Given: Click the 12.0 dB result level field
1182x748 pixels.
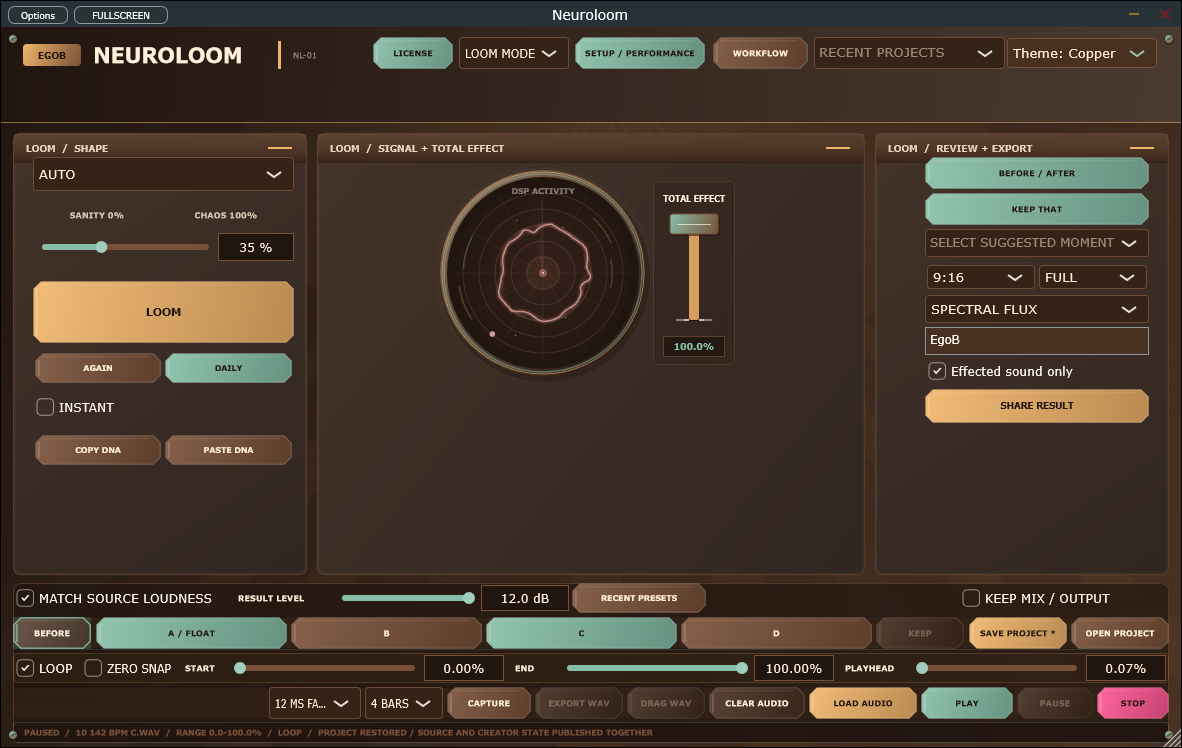Looking at the screenshot, I should point(525,598).
